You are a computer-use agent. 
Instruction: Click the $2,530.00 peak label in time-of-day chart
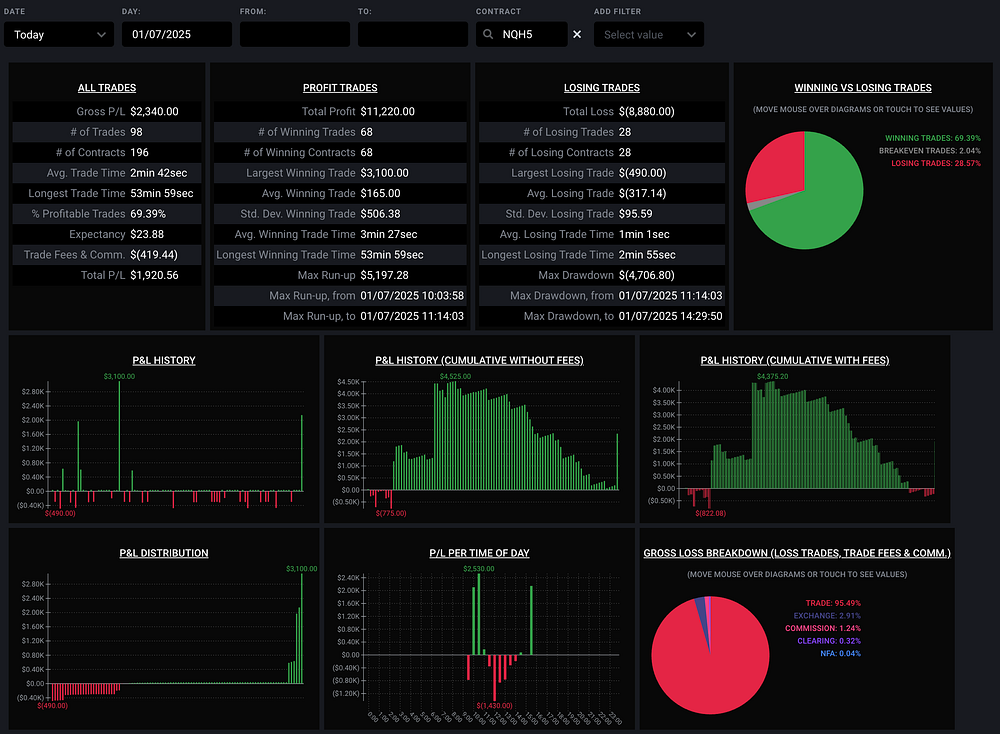tap(478, 569)
